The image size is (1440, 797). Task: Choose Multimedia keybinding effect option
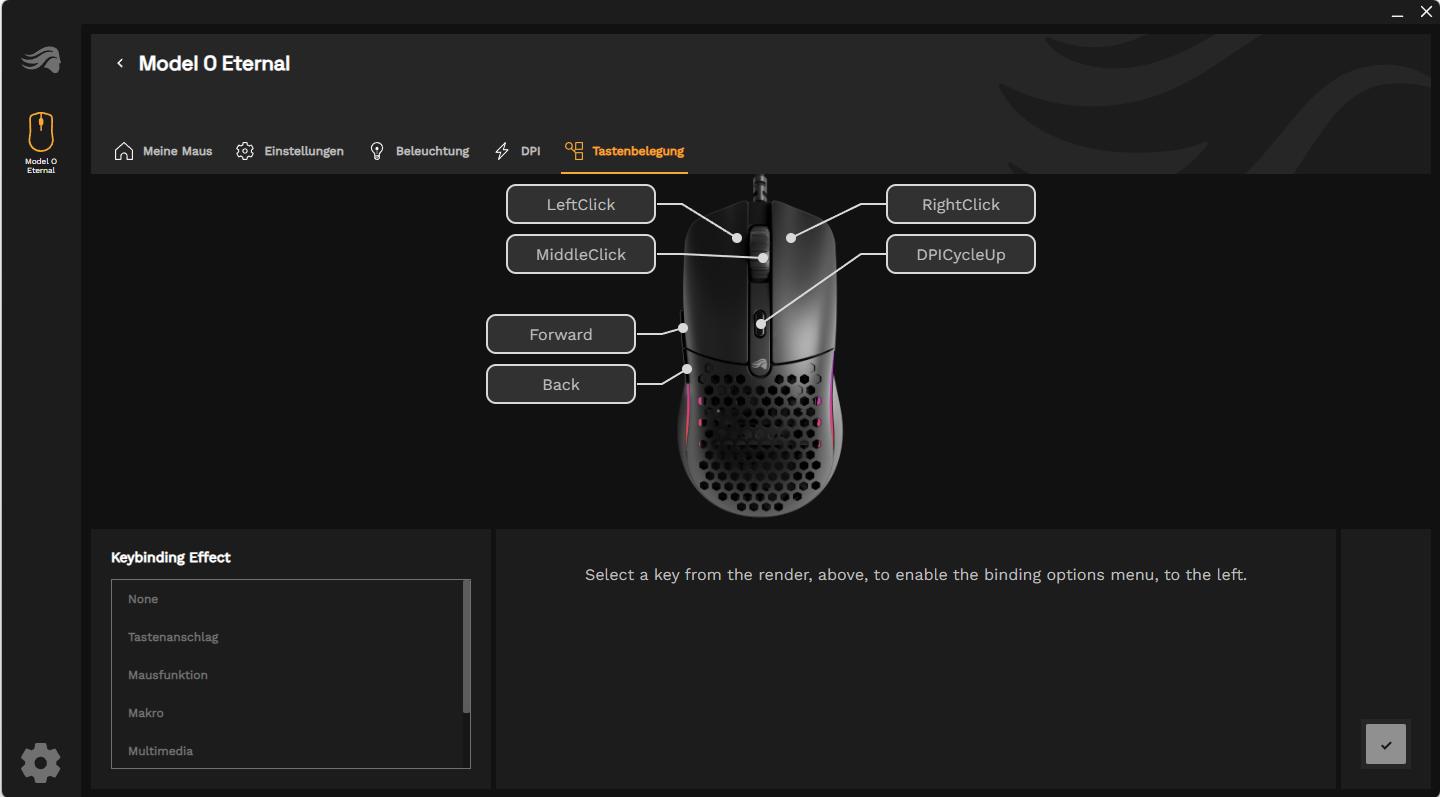click(160, 751)
